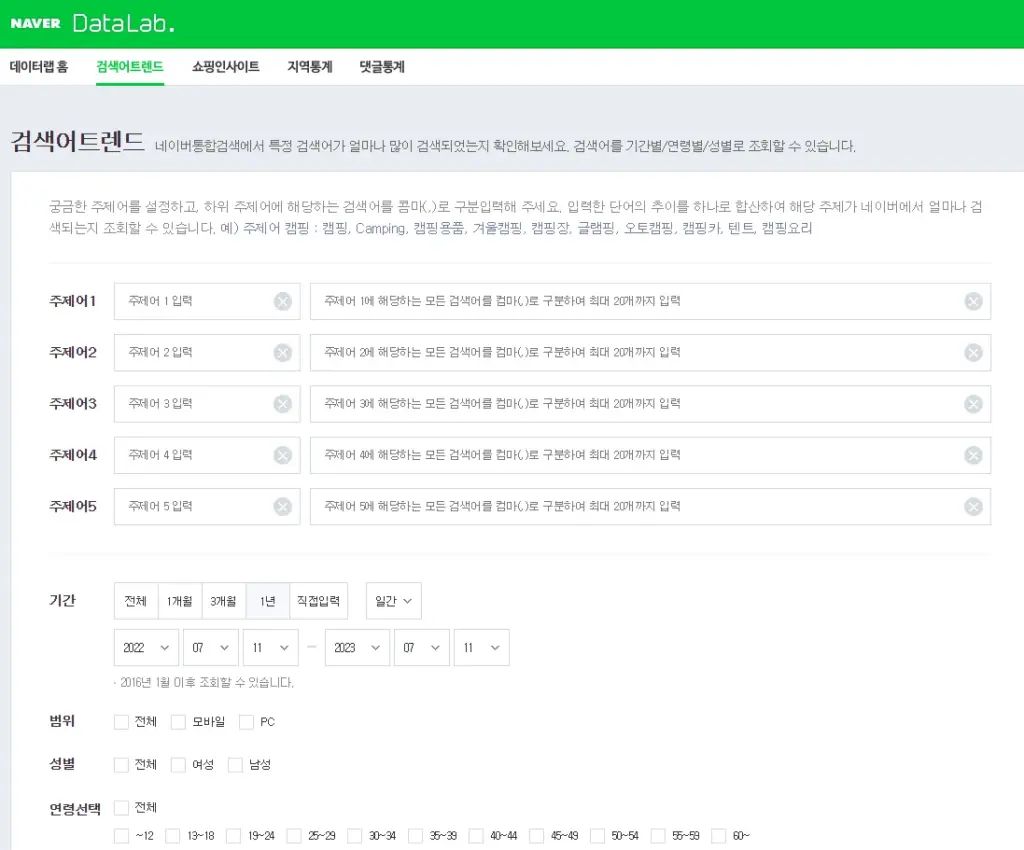Check the 범위 전체 checkbox
The image size is (1024, 850).
[121, 722]
